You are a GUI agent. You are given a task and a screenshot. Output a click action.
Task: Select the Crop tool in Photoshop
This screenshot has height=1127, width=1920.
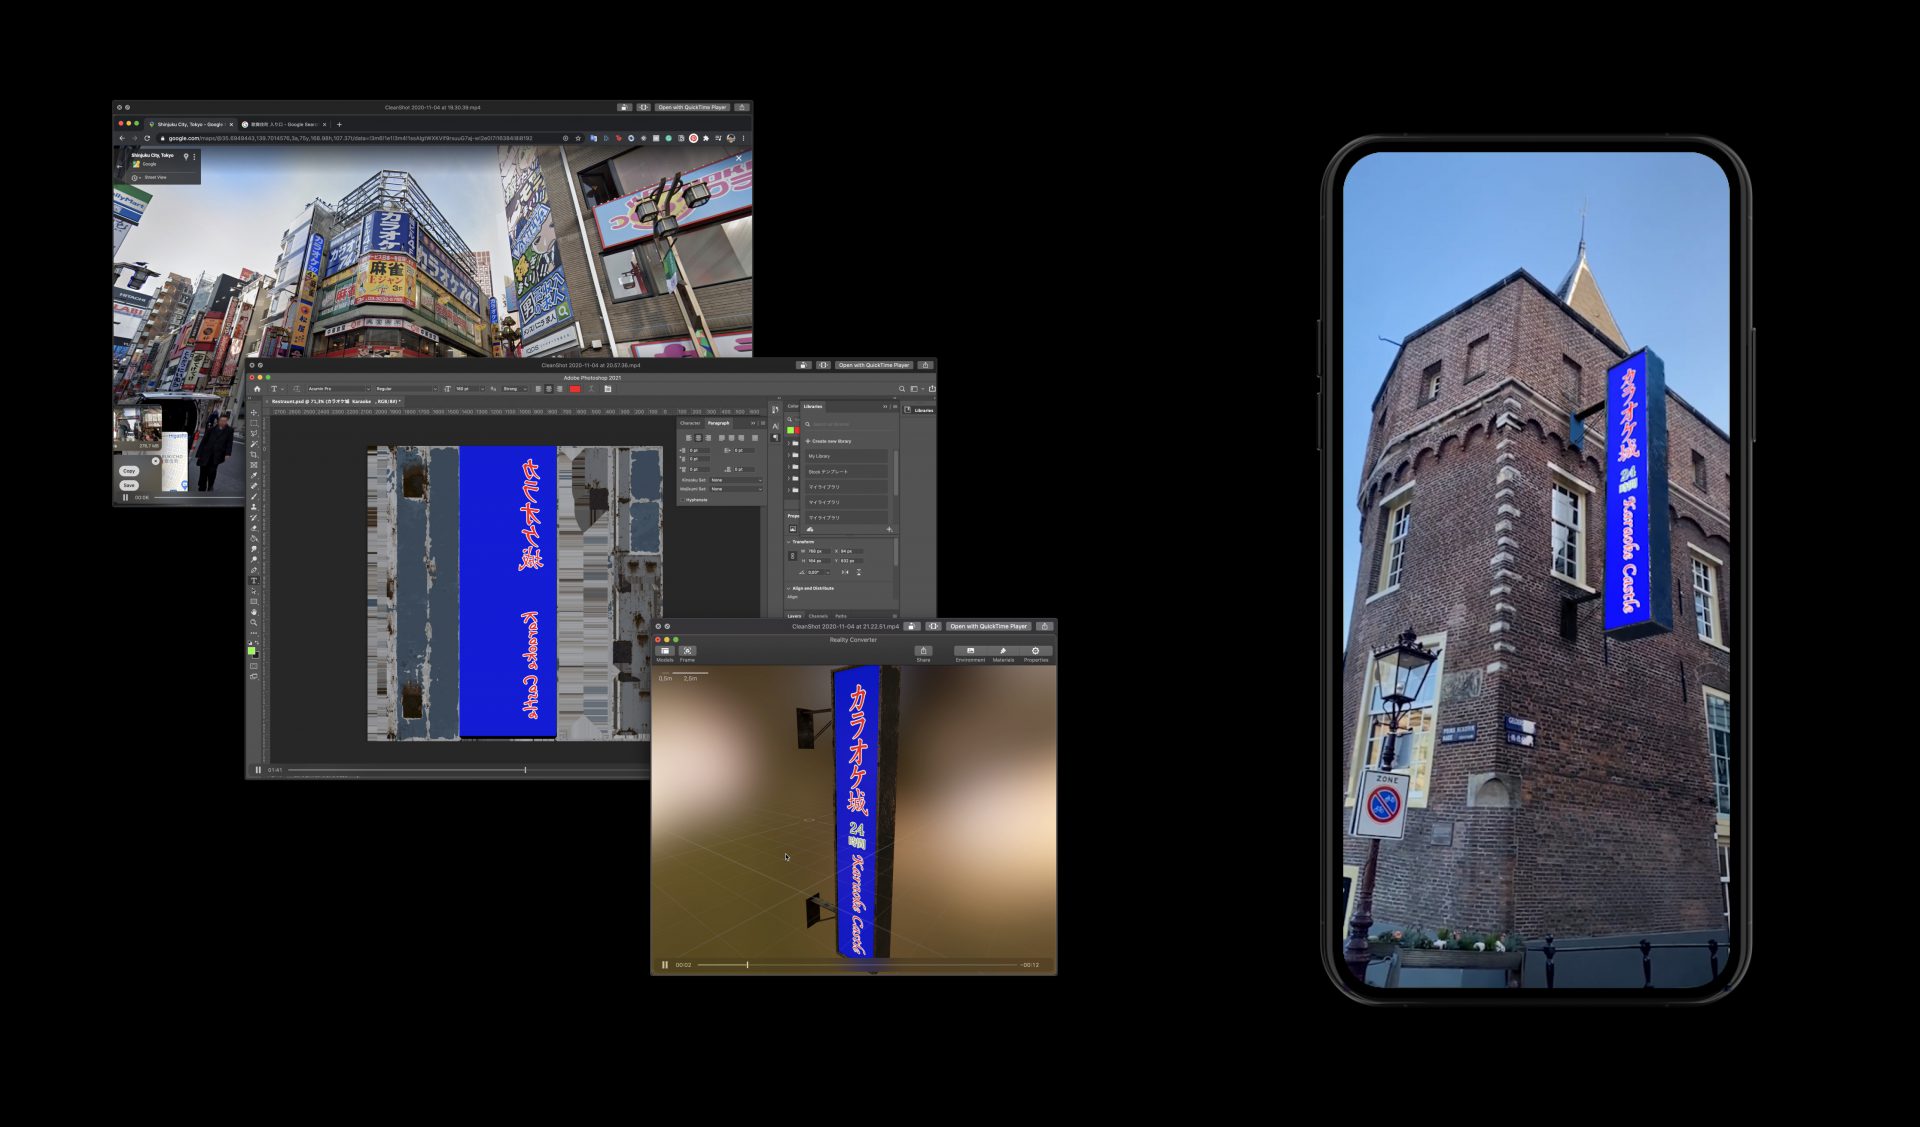pos(254,454)
